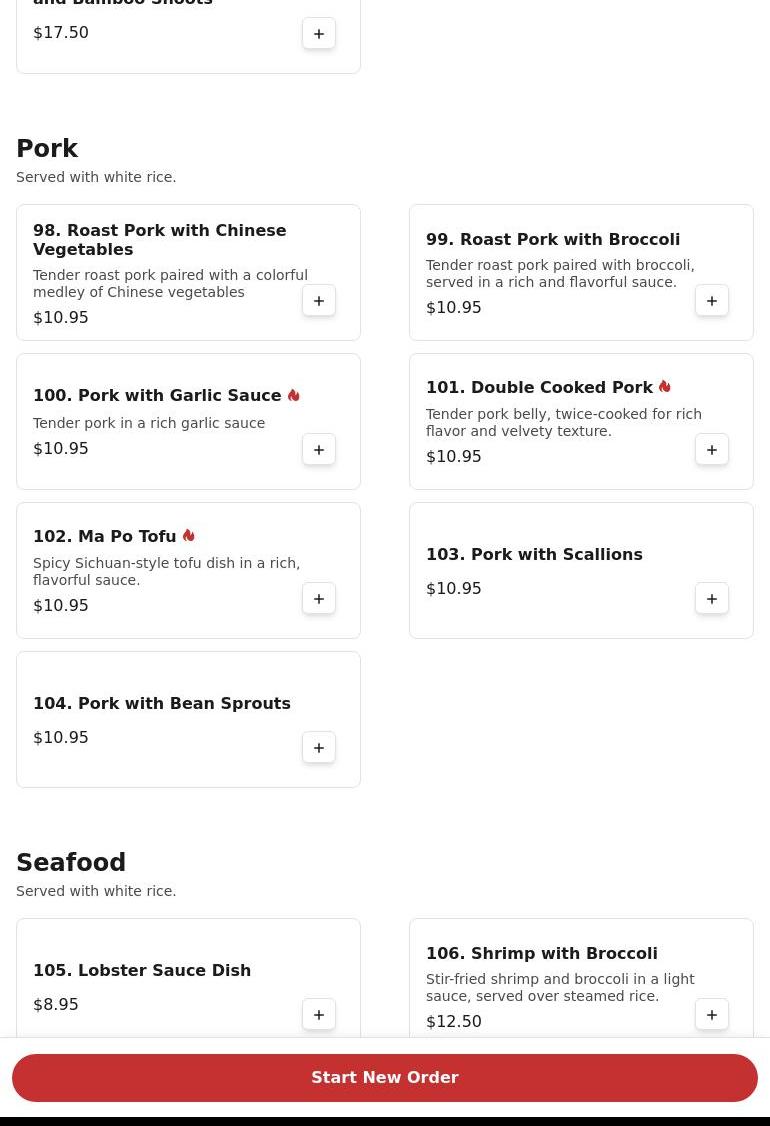Image resolution: width=770 pixels, height=1126 pixels.
Task: Open 103. Pork with Scallions card title
Action: [x=534, y=554]
